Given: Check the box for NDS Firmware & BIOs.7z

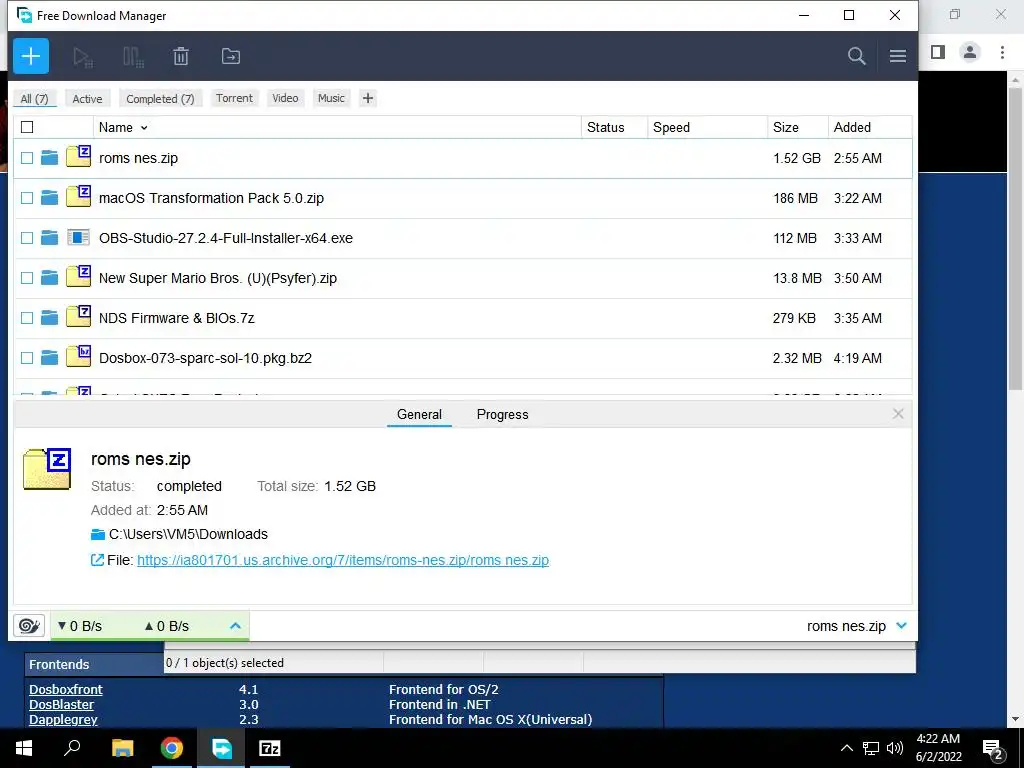Looking at the screenshot, I should (x=27, y=318).
